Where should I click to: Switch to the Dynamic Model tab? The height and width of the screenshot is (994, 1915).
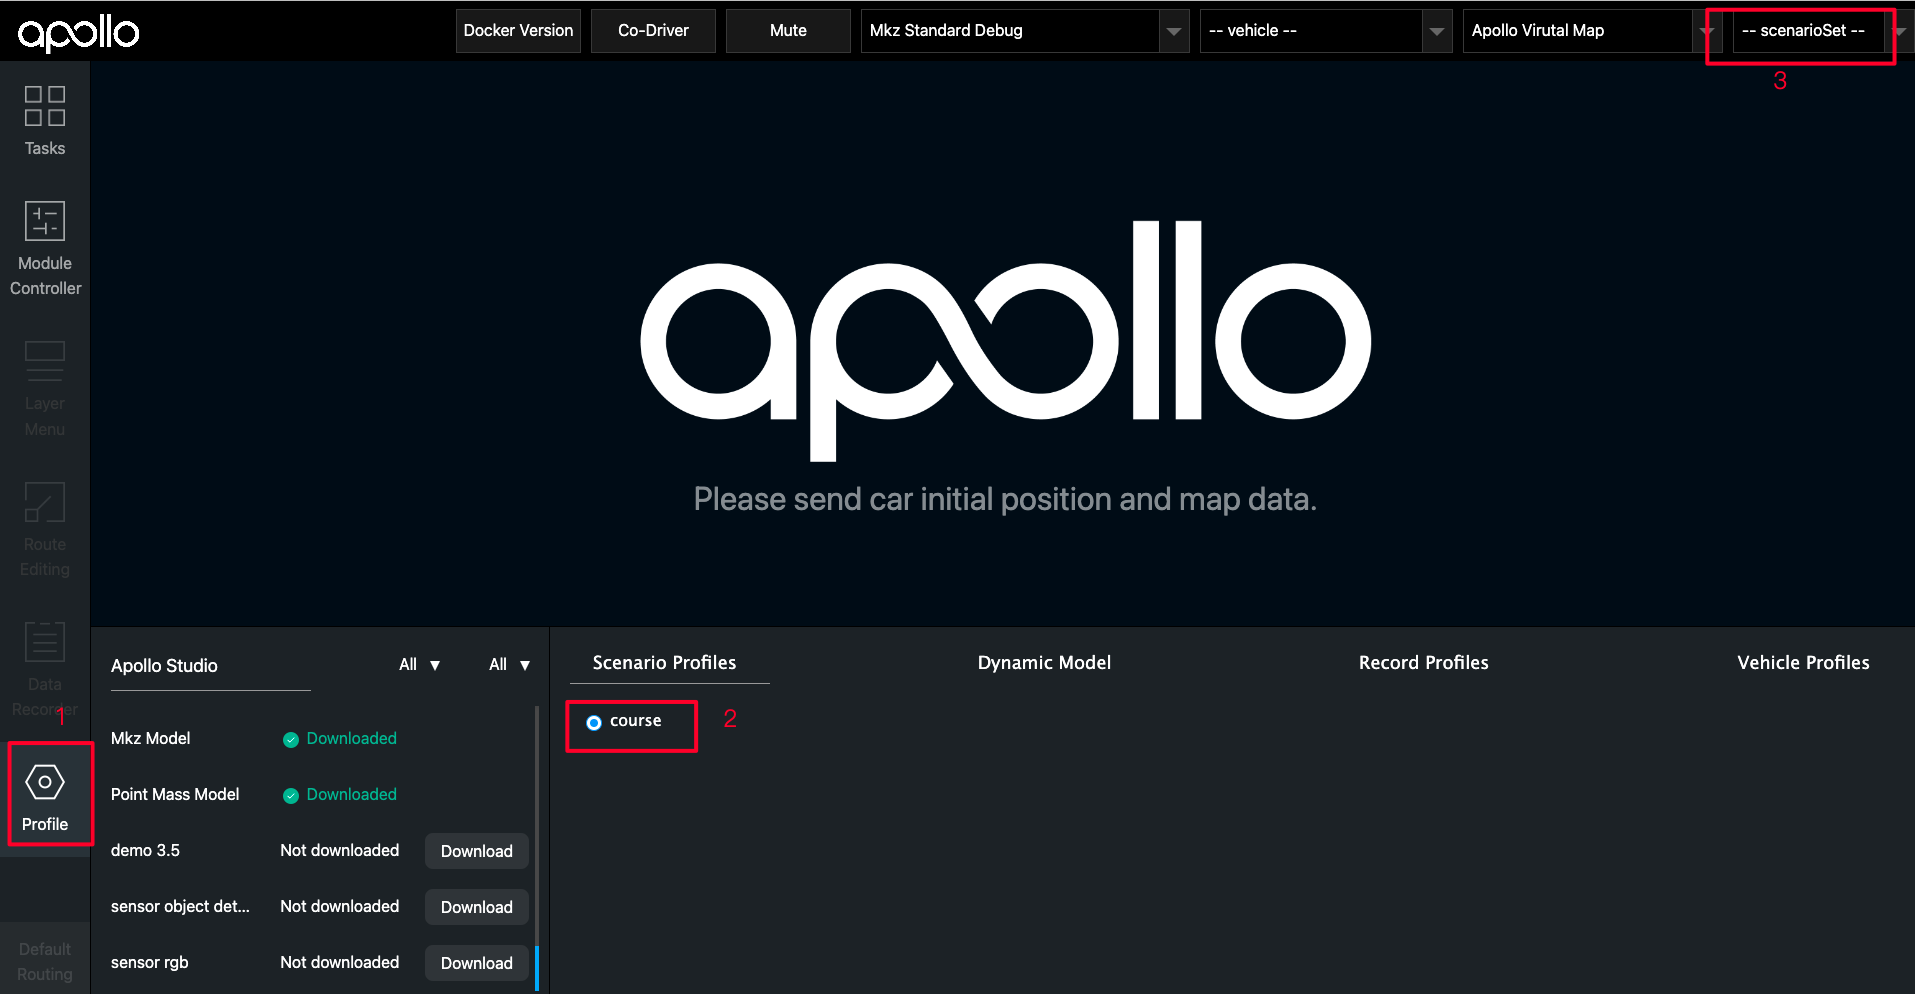tap(1043, 662)
